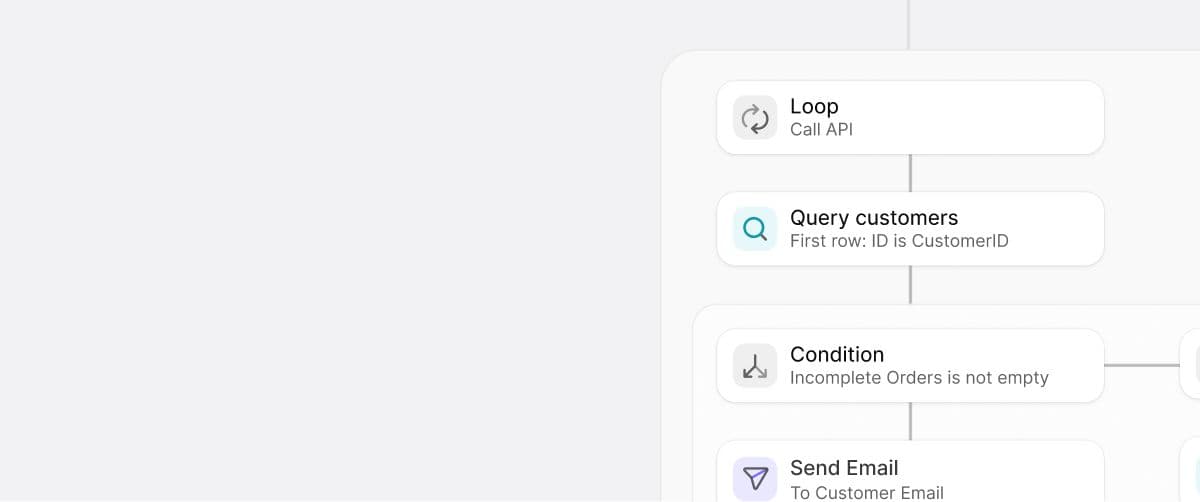The height and width of the screenshot is (502, 1200).
Task: Select the Condition step title
Action: 837,354
